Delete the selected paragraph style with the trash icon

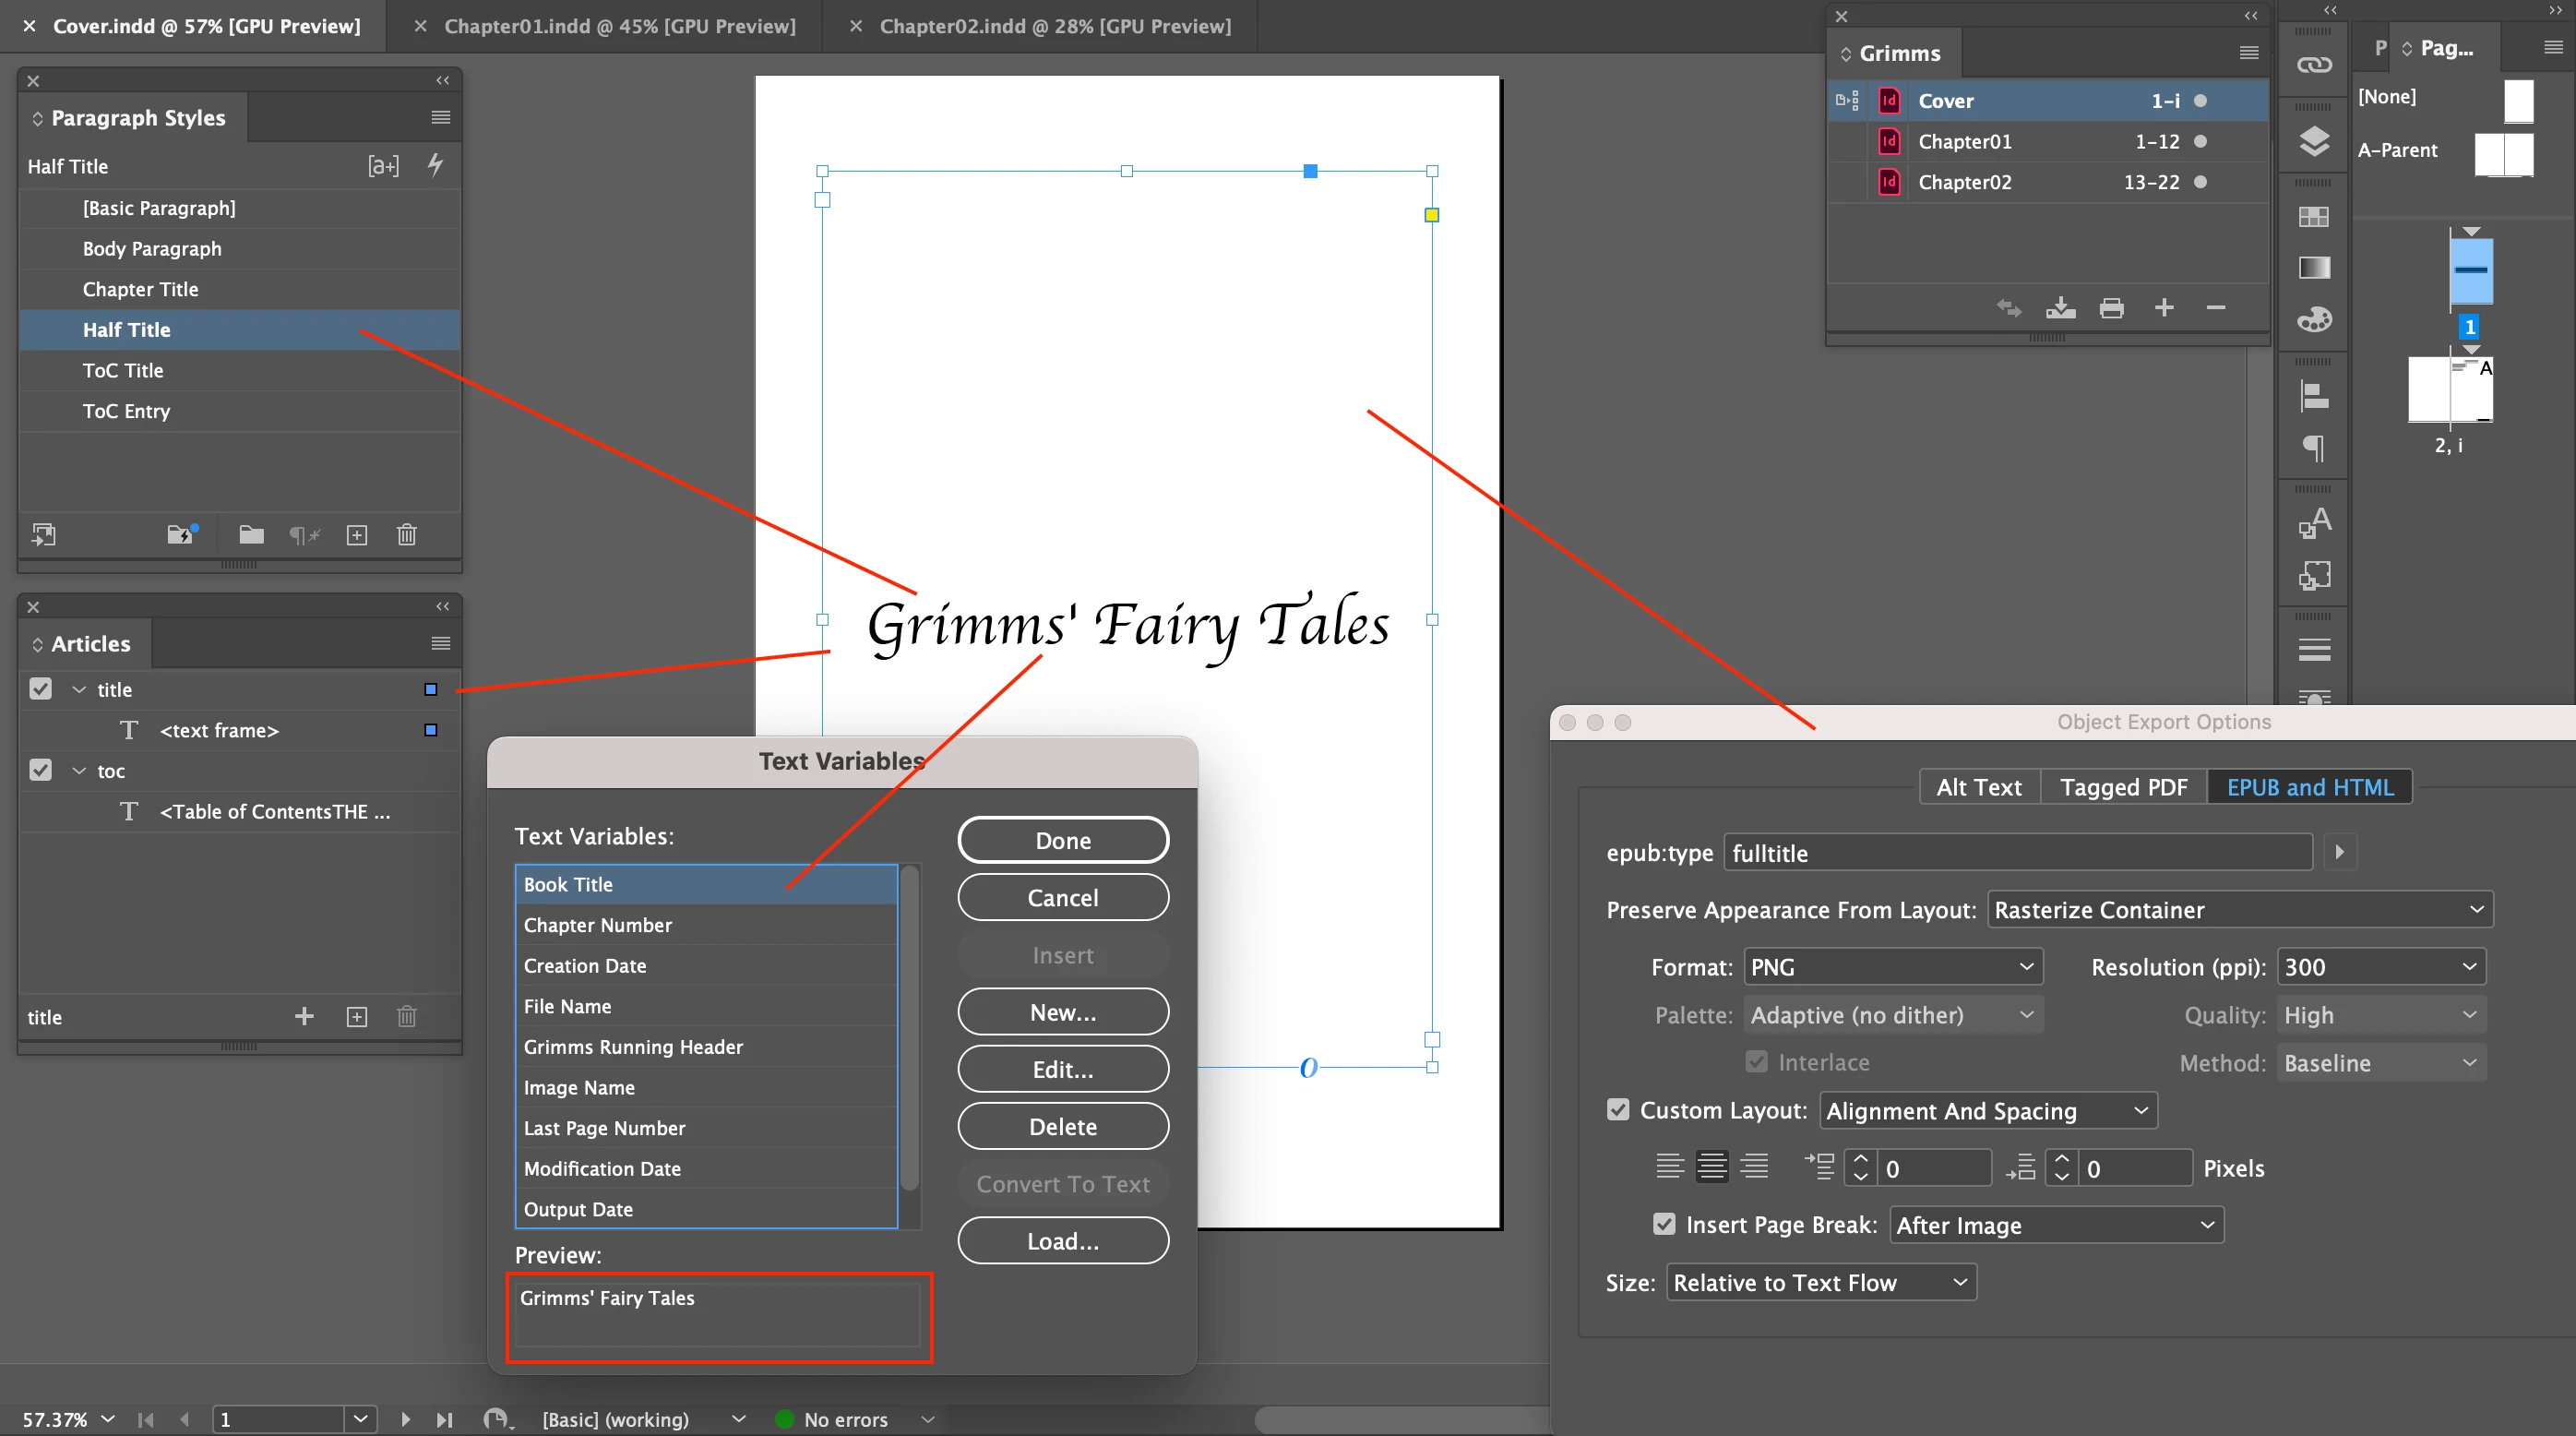(406, 535)
